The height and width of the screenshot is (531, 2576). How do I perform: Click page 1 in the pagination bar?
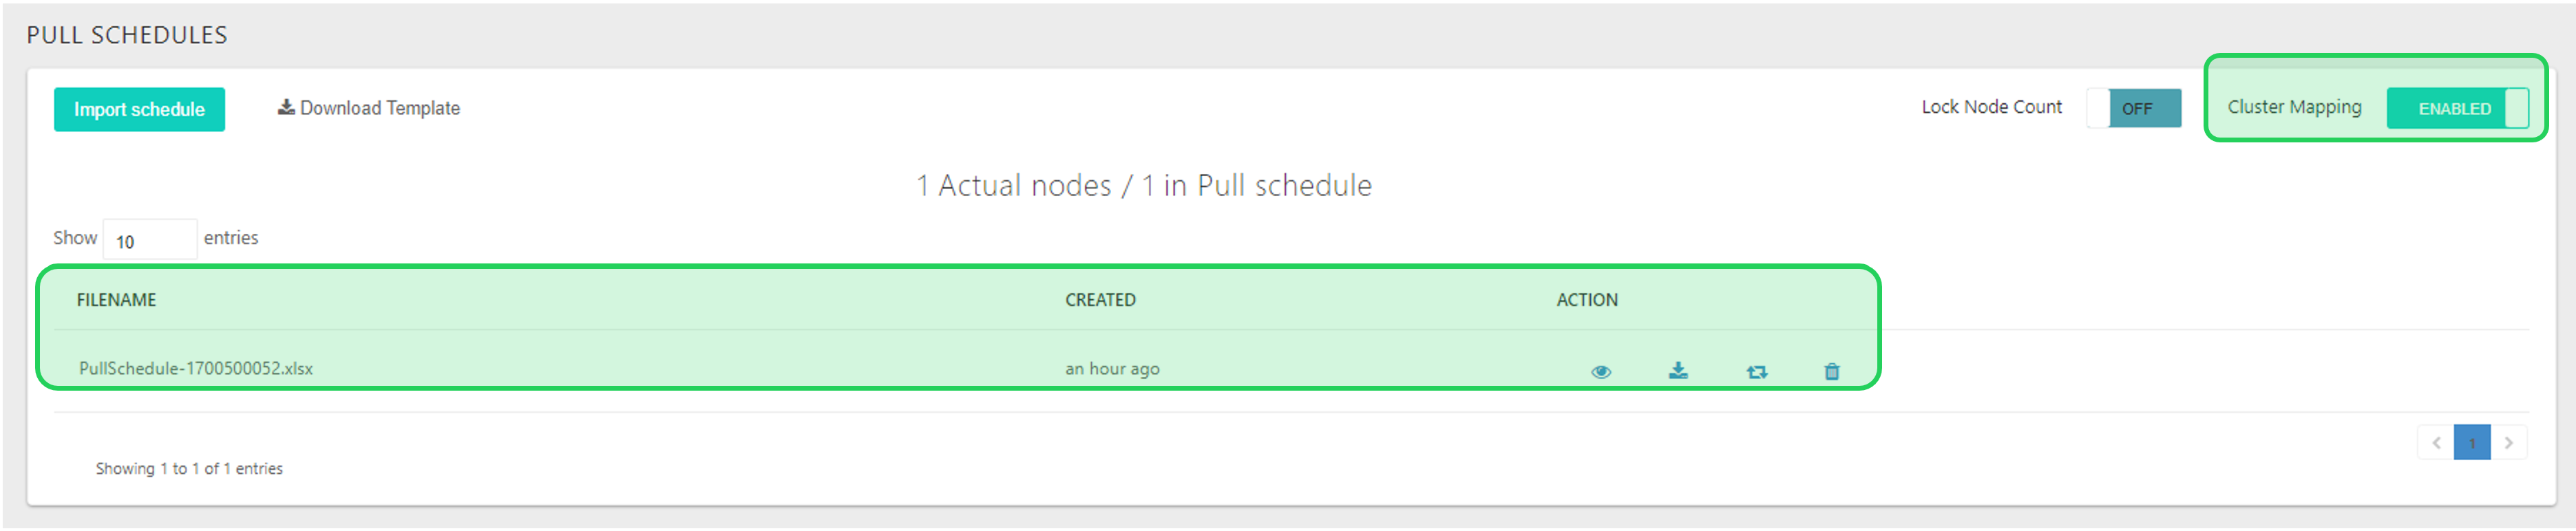(x=2473, y=443)
